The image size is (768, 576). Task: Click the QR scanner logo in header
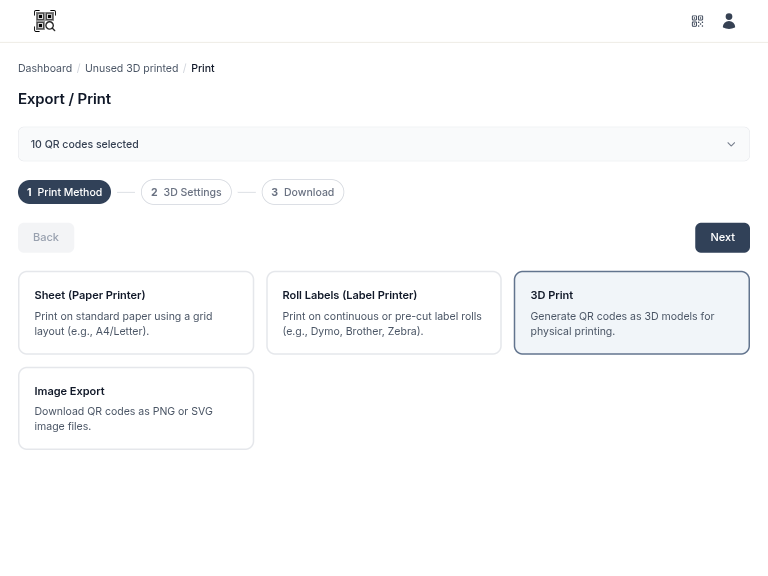click(44, 21)
